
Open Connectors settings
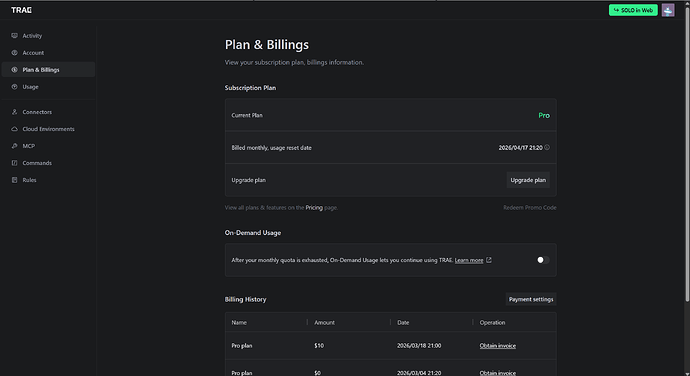pos(48,112)
